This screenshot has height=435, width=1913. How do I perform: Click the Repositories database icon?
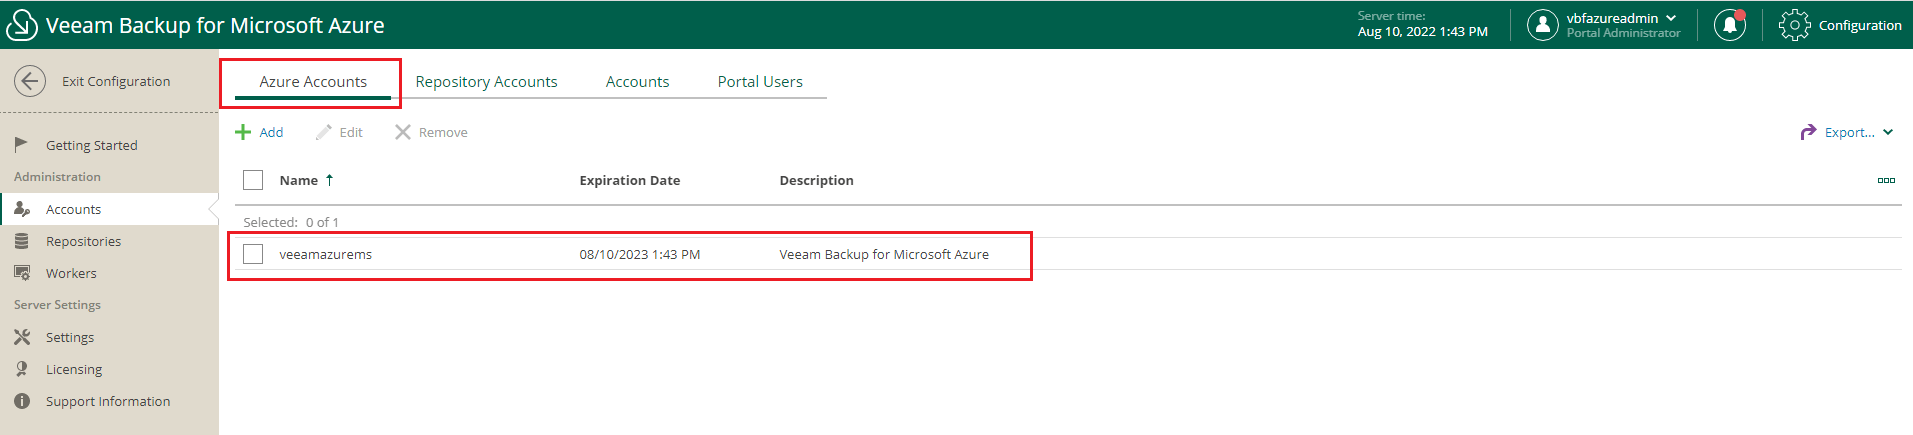pyautogui.click(x=21, y=241)
